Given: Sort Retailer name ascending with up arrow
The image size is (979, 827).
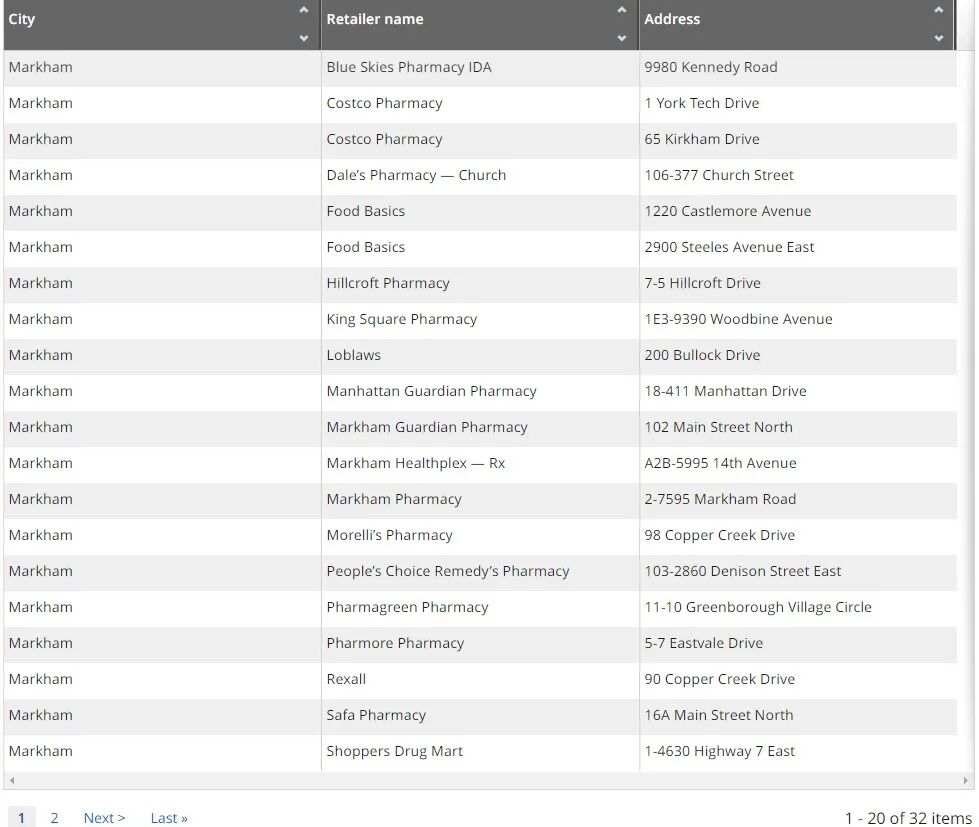Looking at the screenshot, I should pyautogui.click(x=621, y=10).
